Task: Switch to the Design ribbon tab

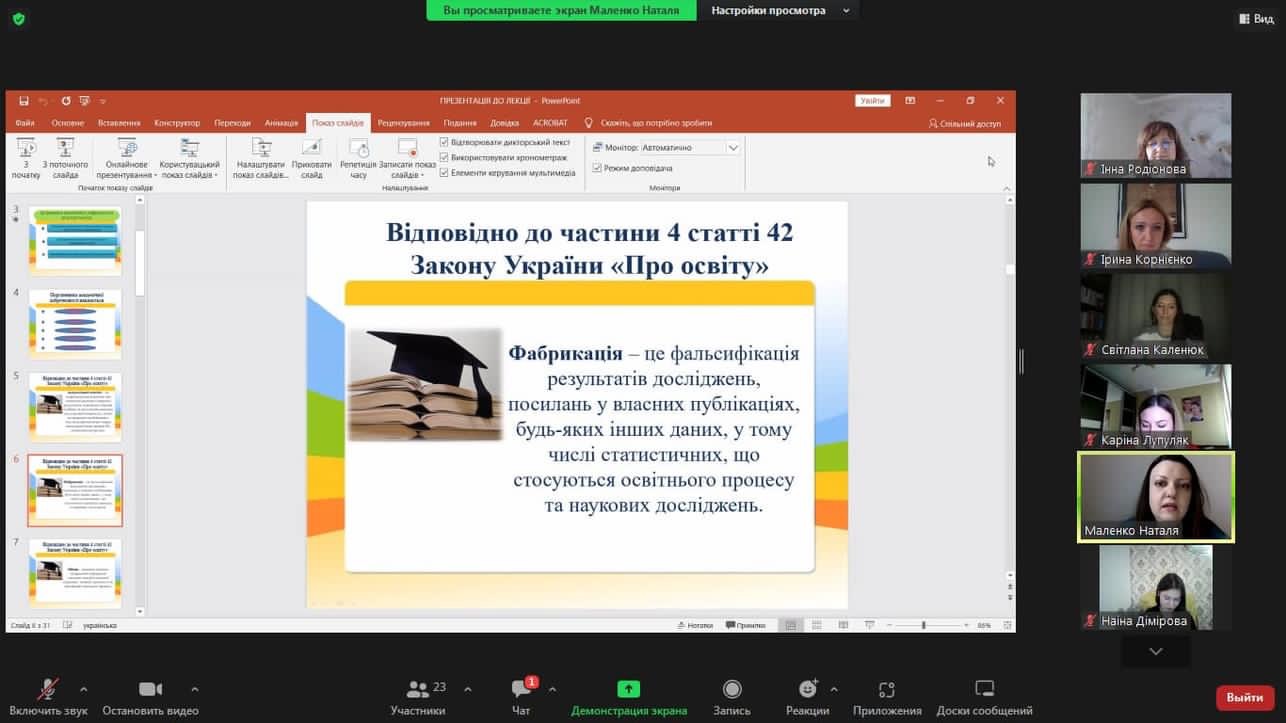Action: coord(177,123)
